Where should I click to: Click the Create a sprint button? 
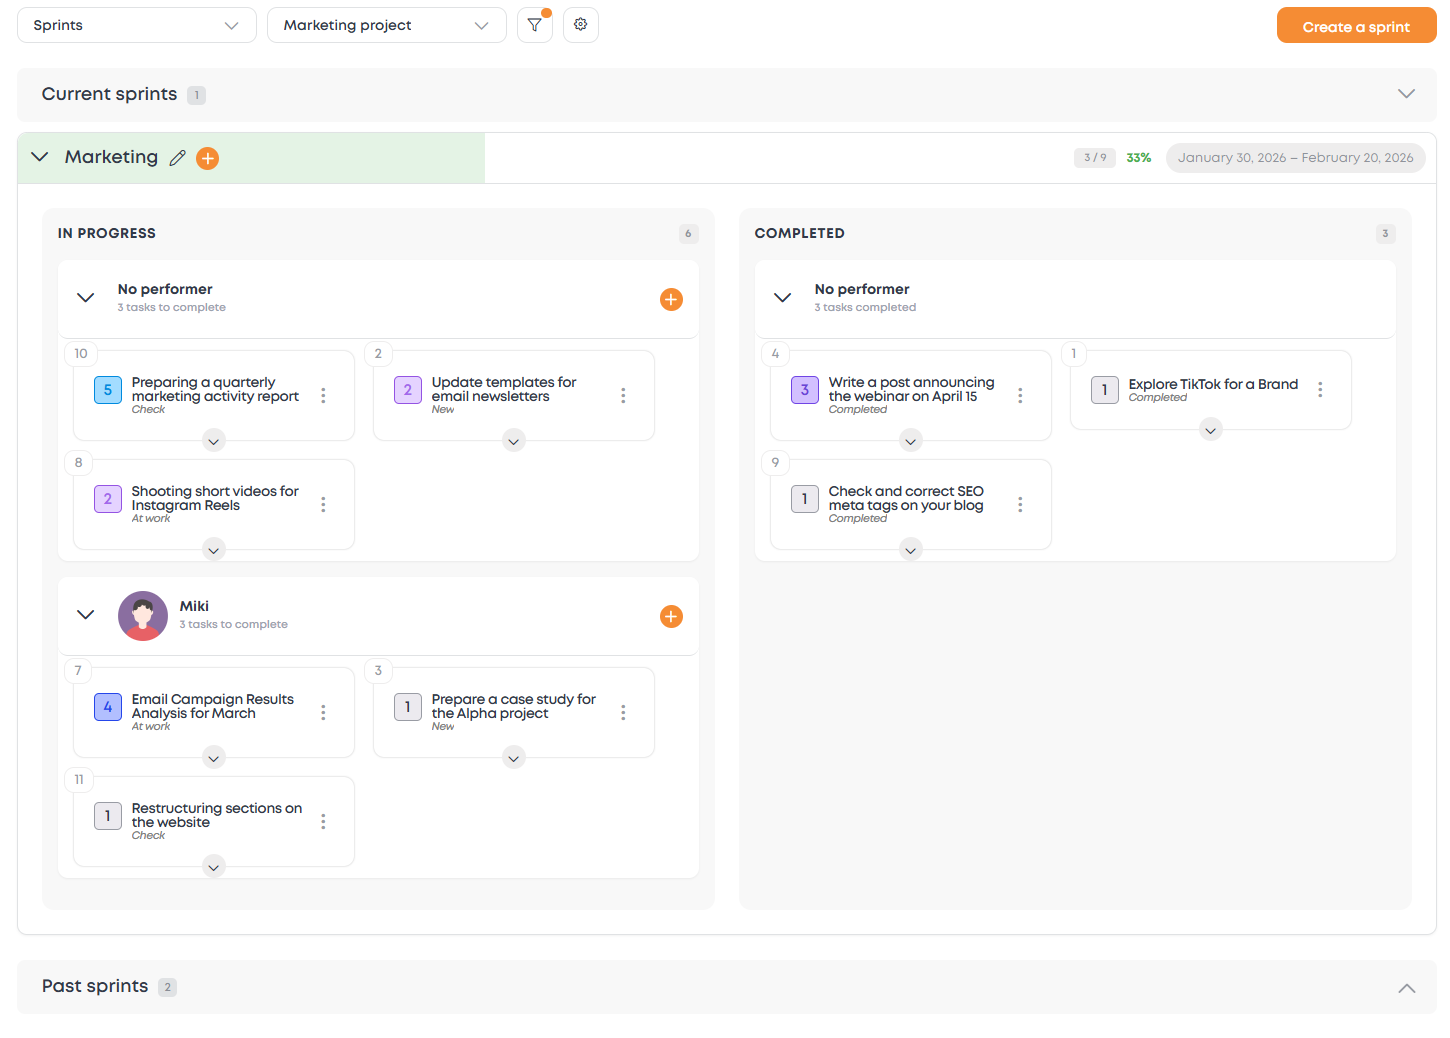1355,26
